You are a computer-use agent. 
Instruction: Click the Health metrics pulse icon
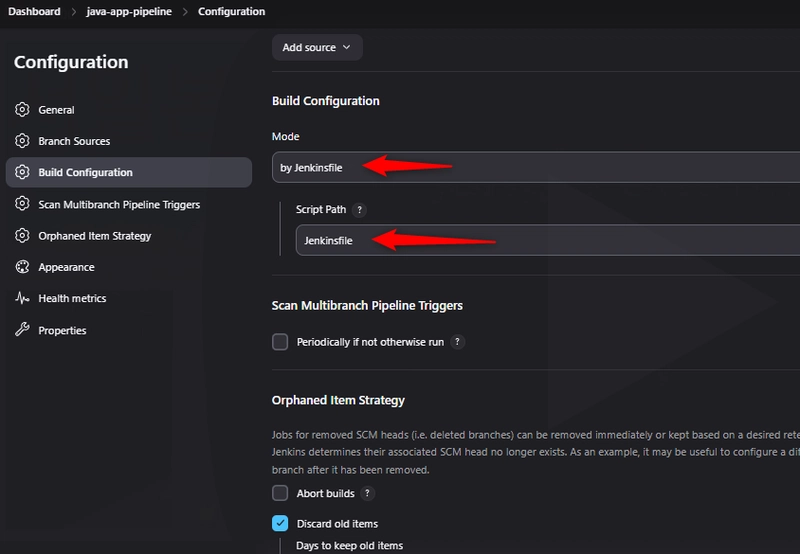(22, 298)
